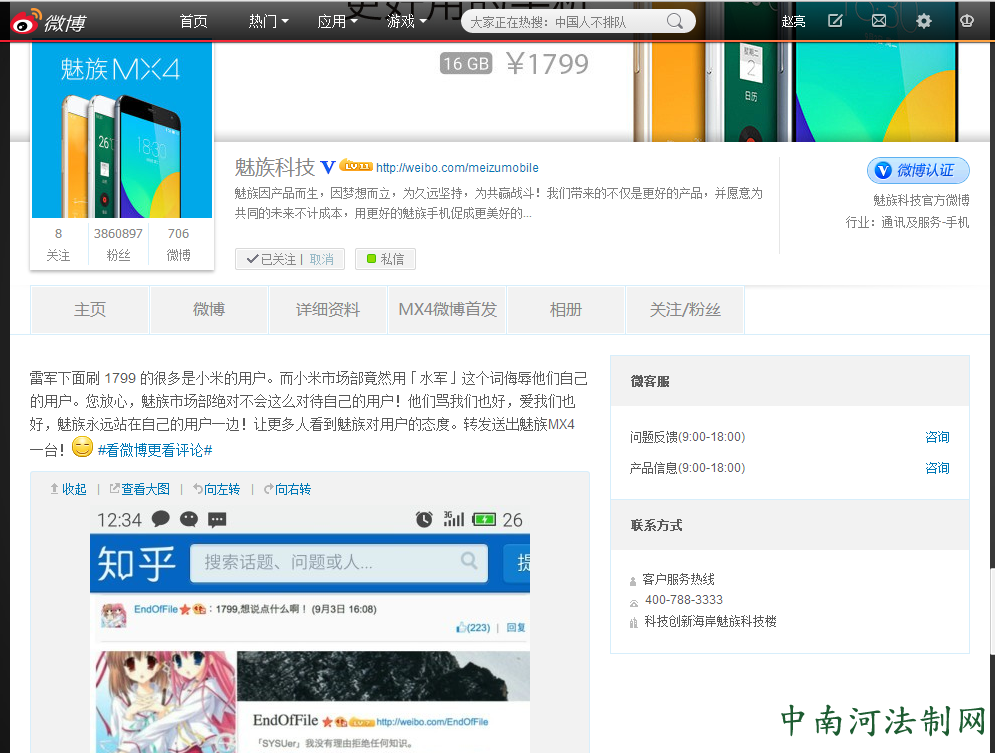Screen dimensions: 995x753
Task: Switch to the 主页 tab
Action: (89, 310)
